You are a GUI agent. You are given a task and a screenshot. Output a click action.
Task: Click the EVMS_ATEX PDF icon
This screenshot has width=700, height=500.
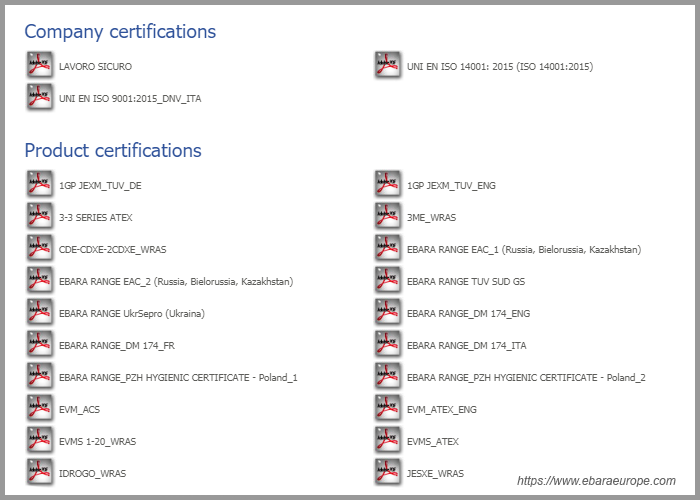tap(388, 440)
